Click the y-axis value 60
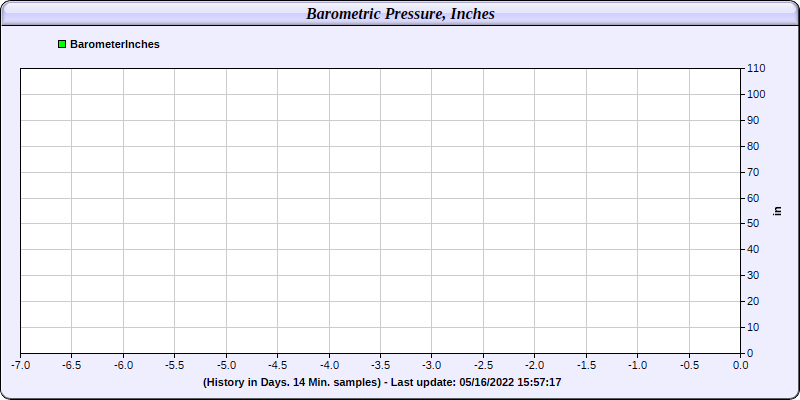 click(754, 198)
